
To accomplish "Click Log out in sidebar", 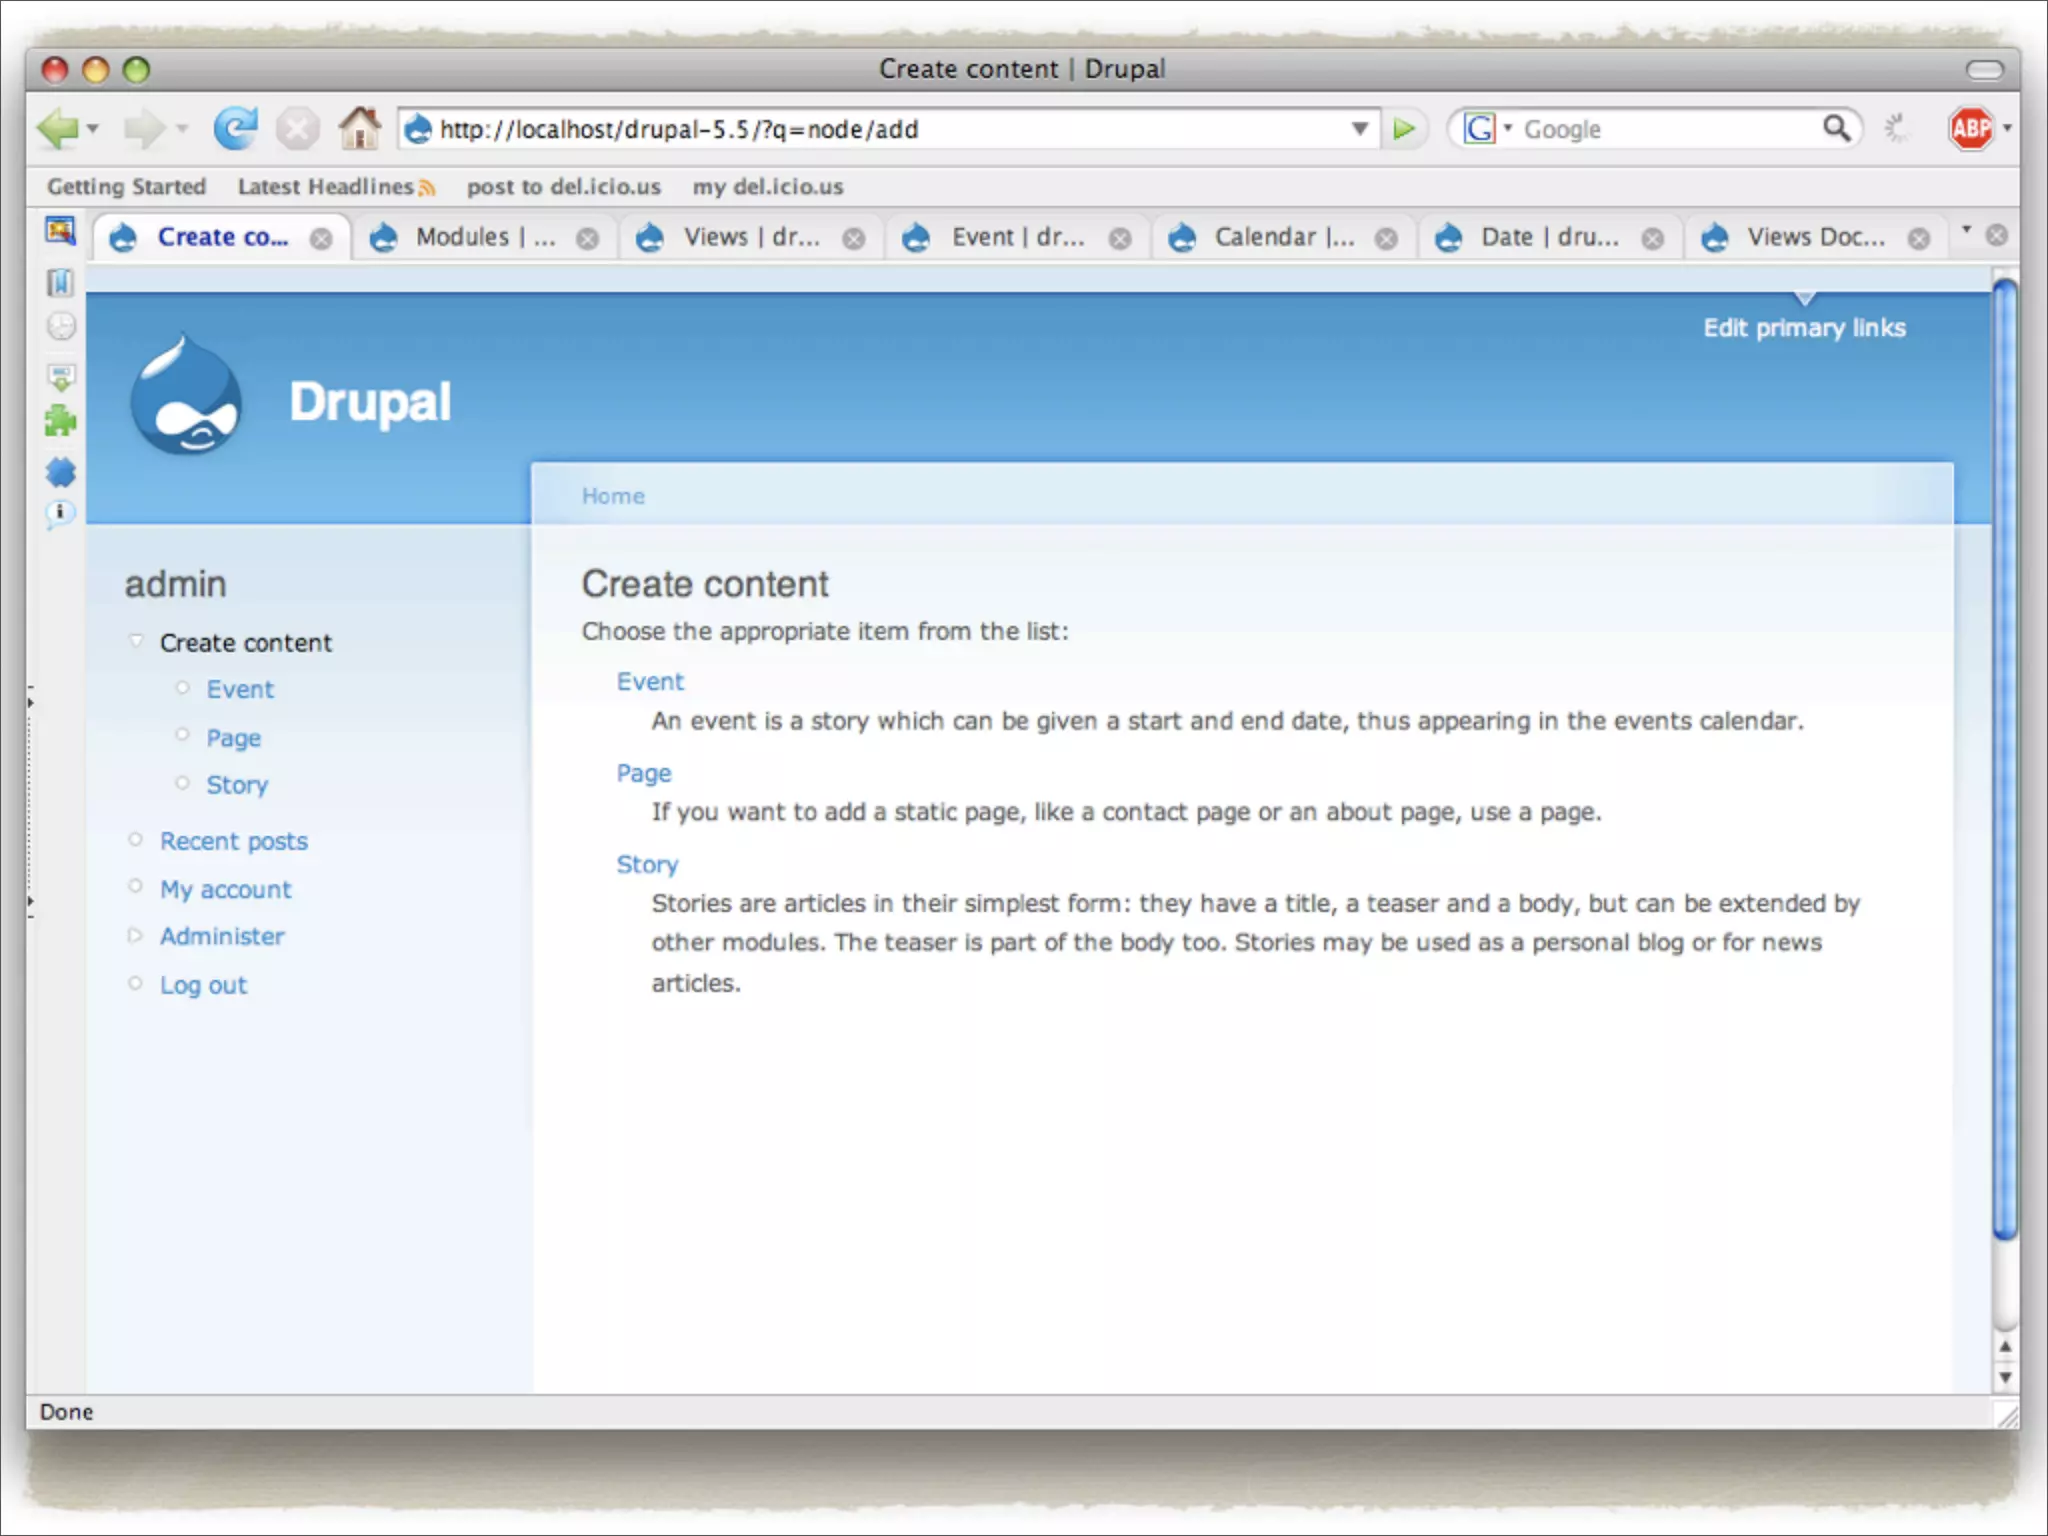I will (203, 985).
